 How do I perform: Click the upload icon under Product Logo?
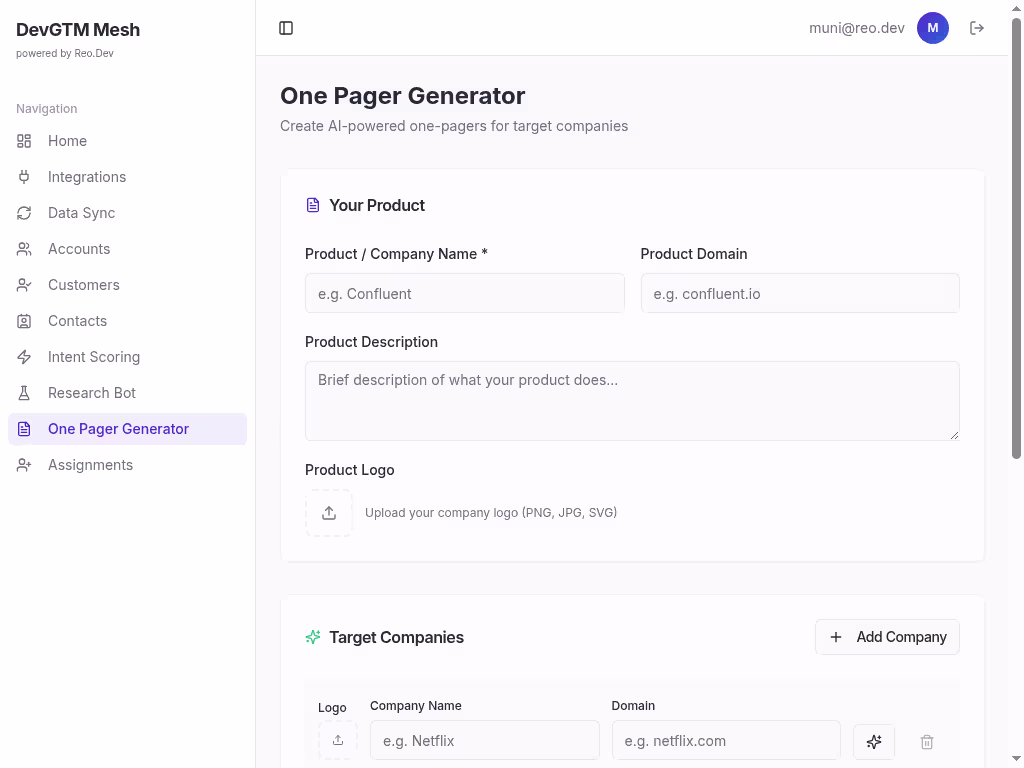tap(329, 512)
